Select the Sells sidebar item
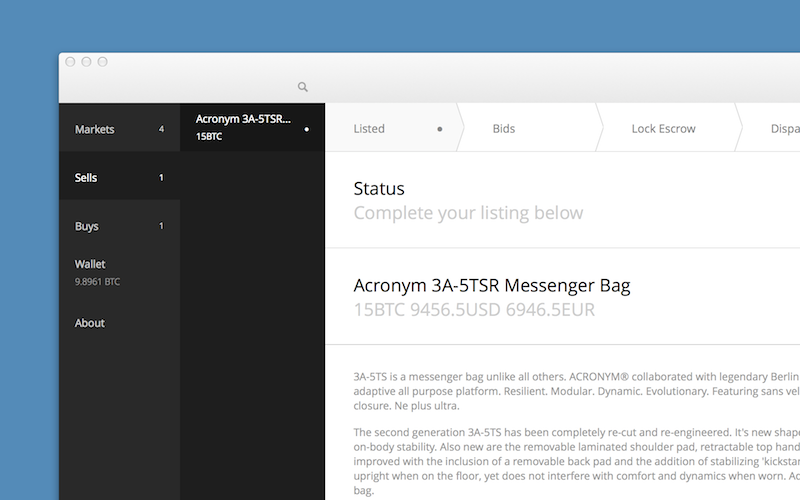The image size is (800, 500). [x=119, y=178]
